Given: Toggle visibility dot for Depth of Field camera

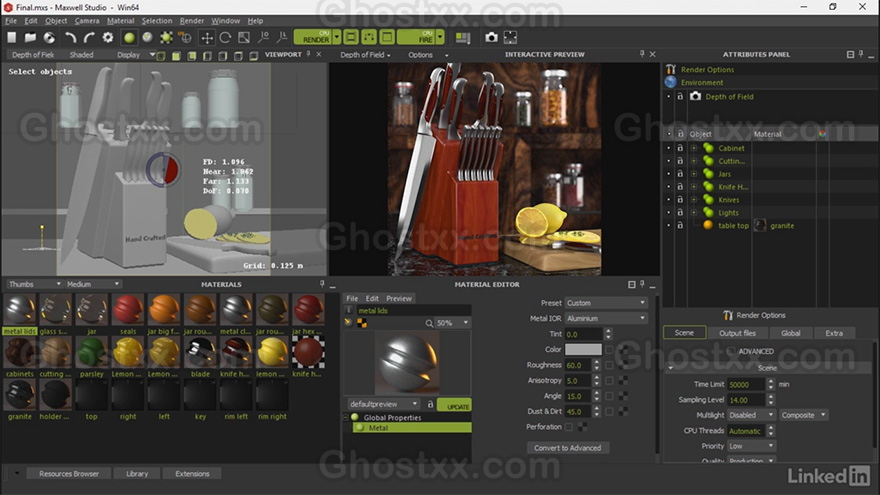Looking at the screenshot, I should tap(668, 97).
